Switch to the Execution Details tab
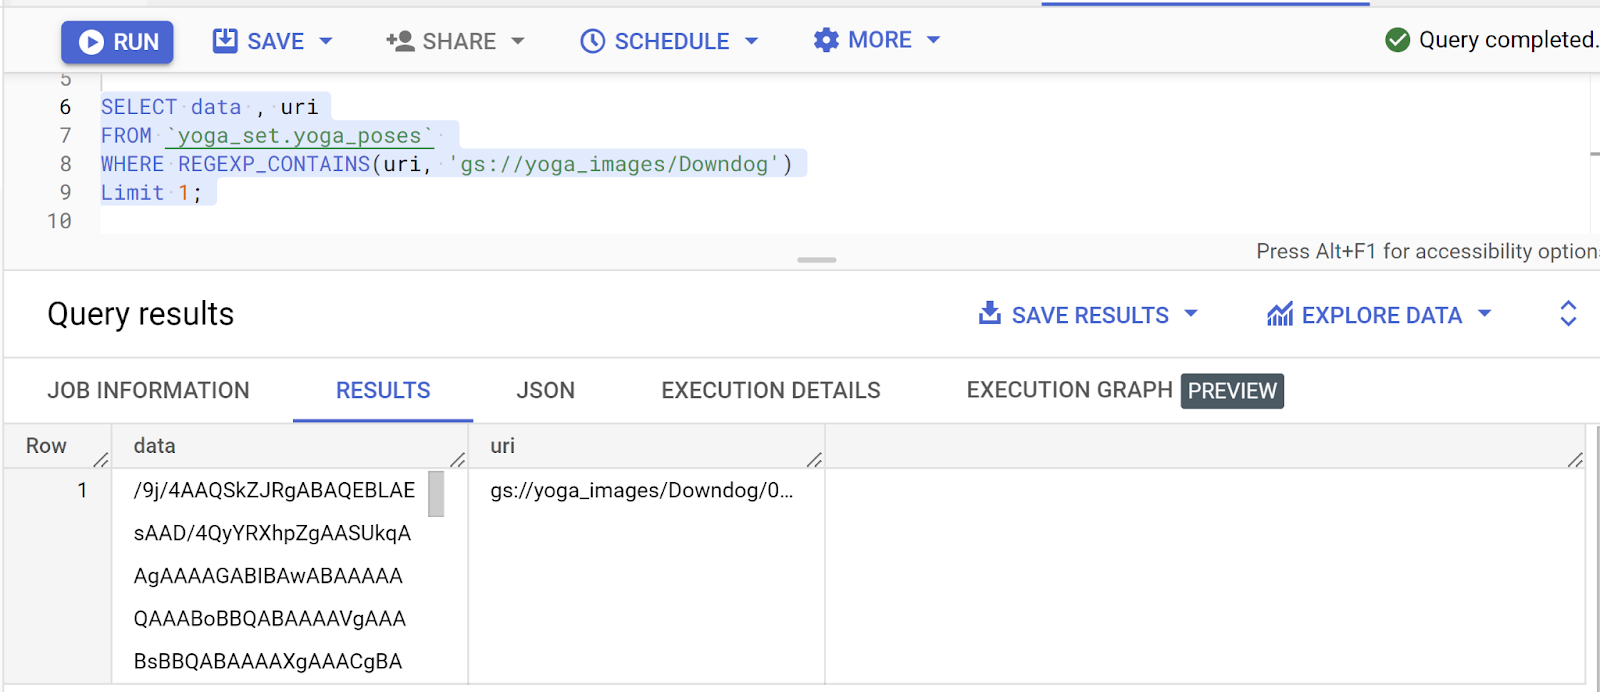 pos(770,390)
